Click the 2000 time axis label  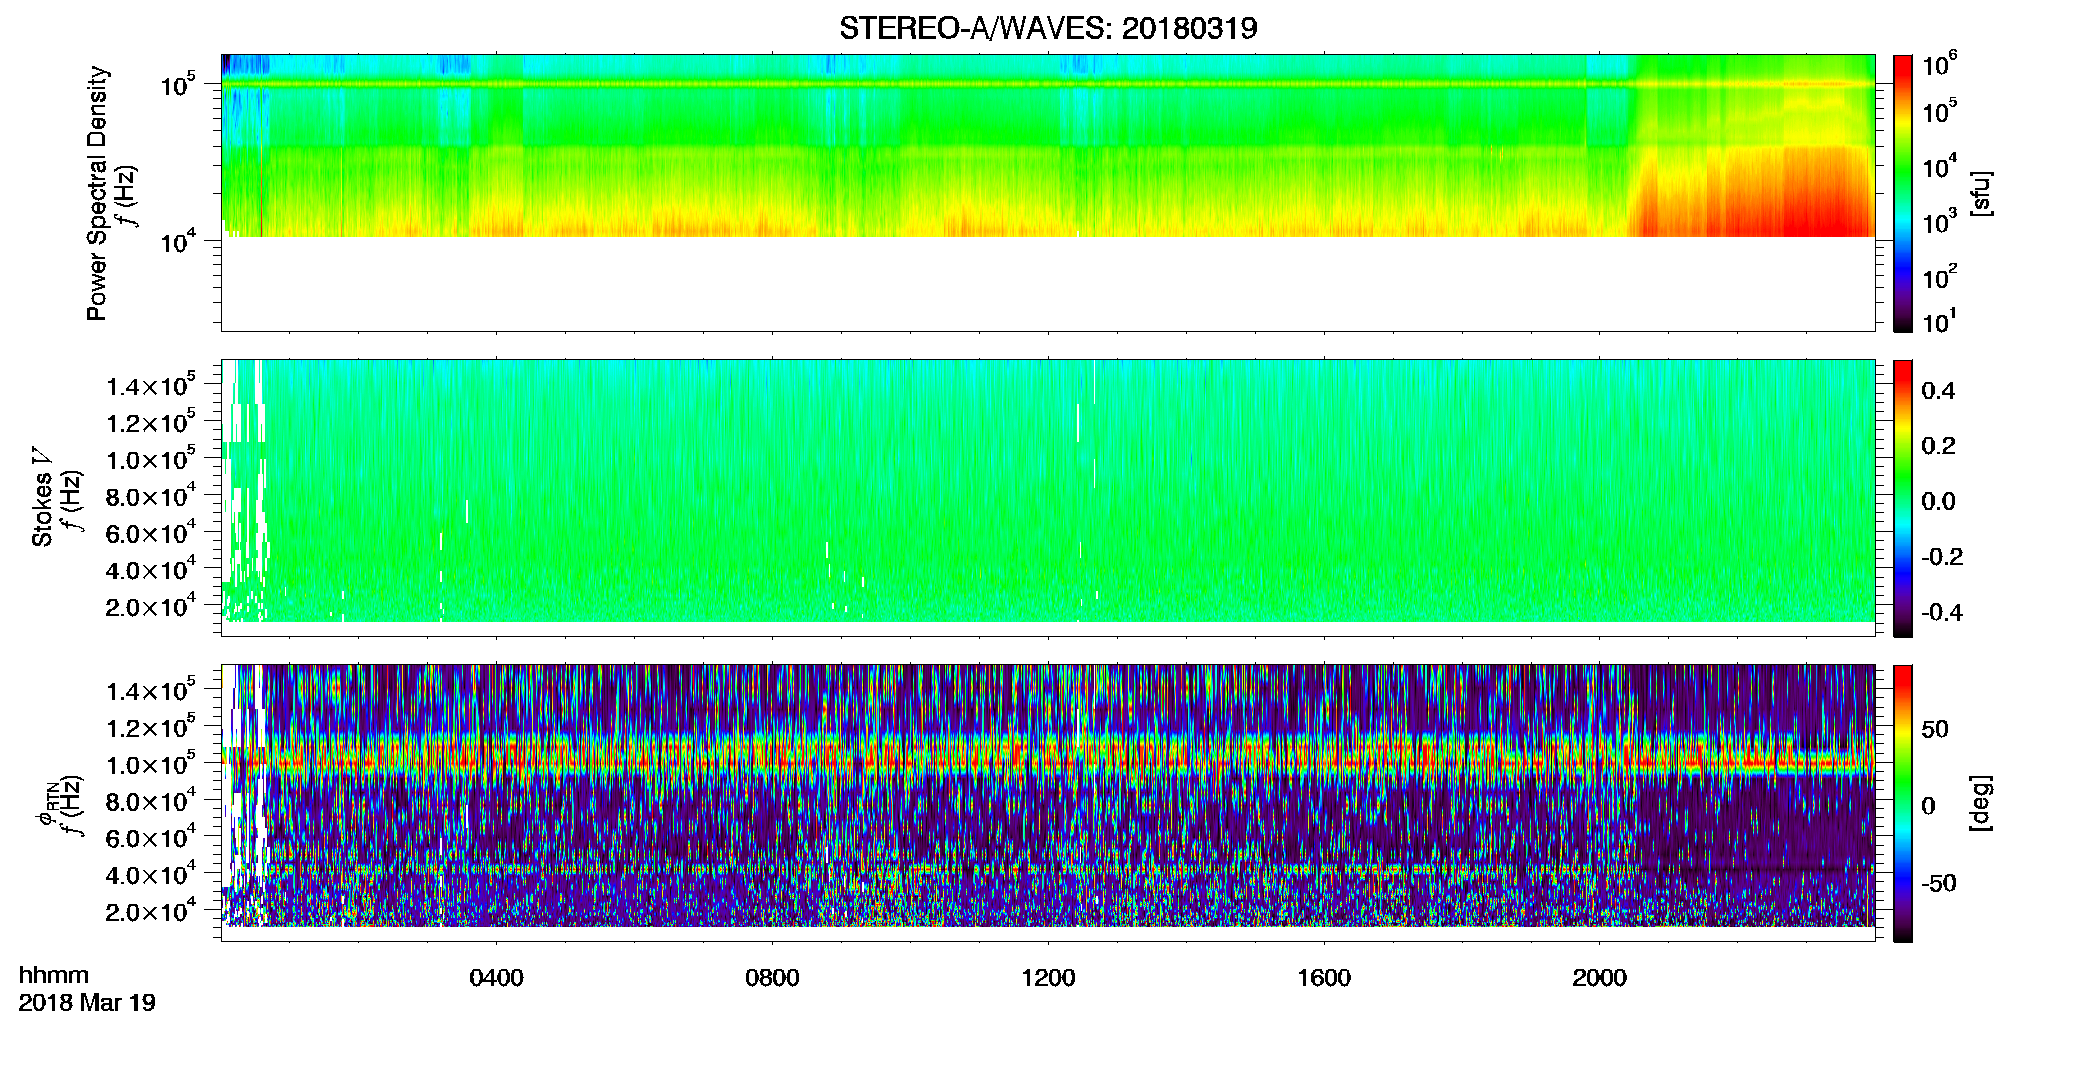1599,977
